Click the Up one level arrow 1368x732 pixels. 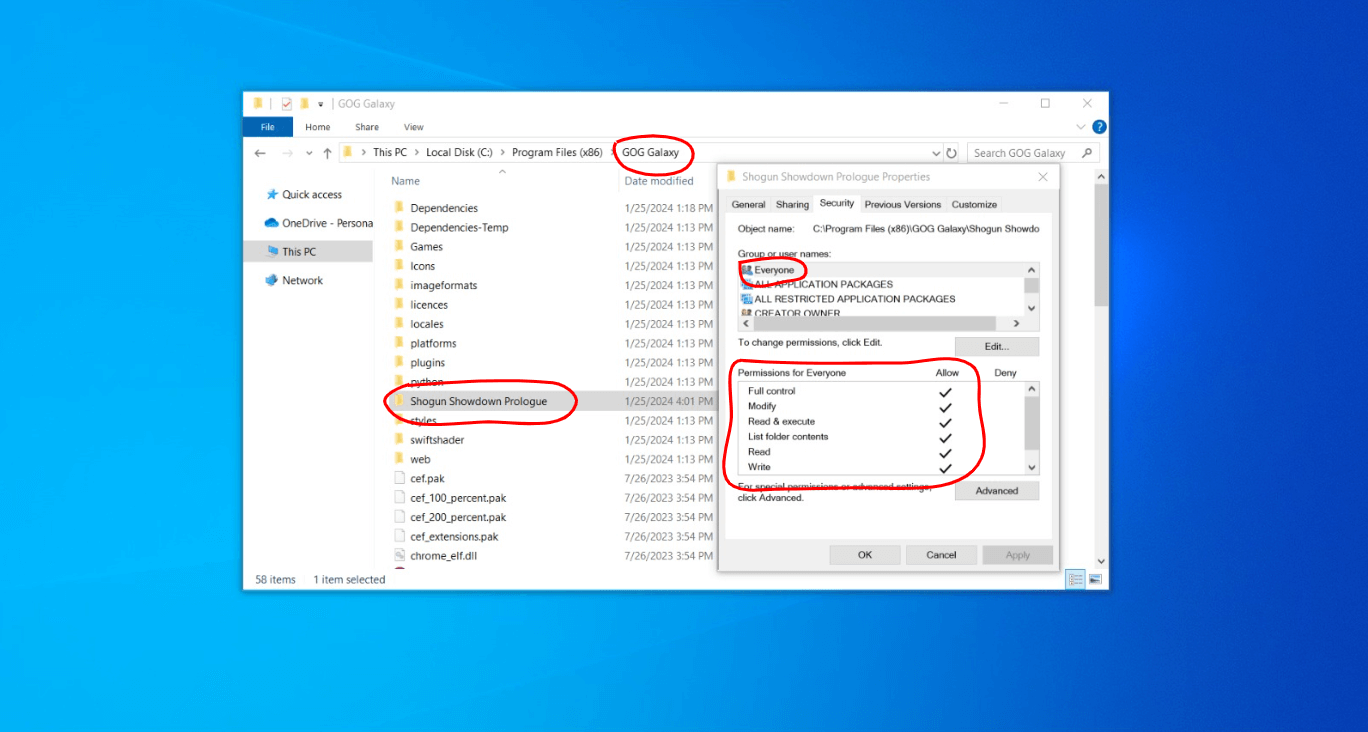click(327, 153)
